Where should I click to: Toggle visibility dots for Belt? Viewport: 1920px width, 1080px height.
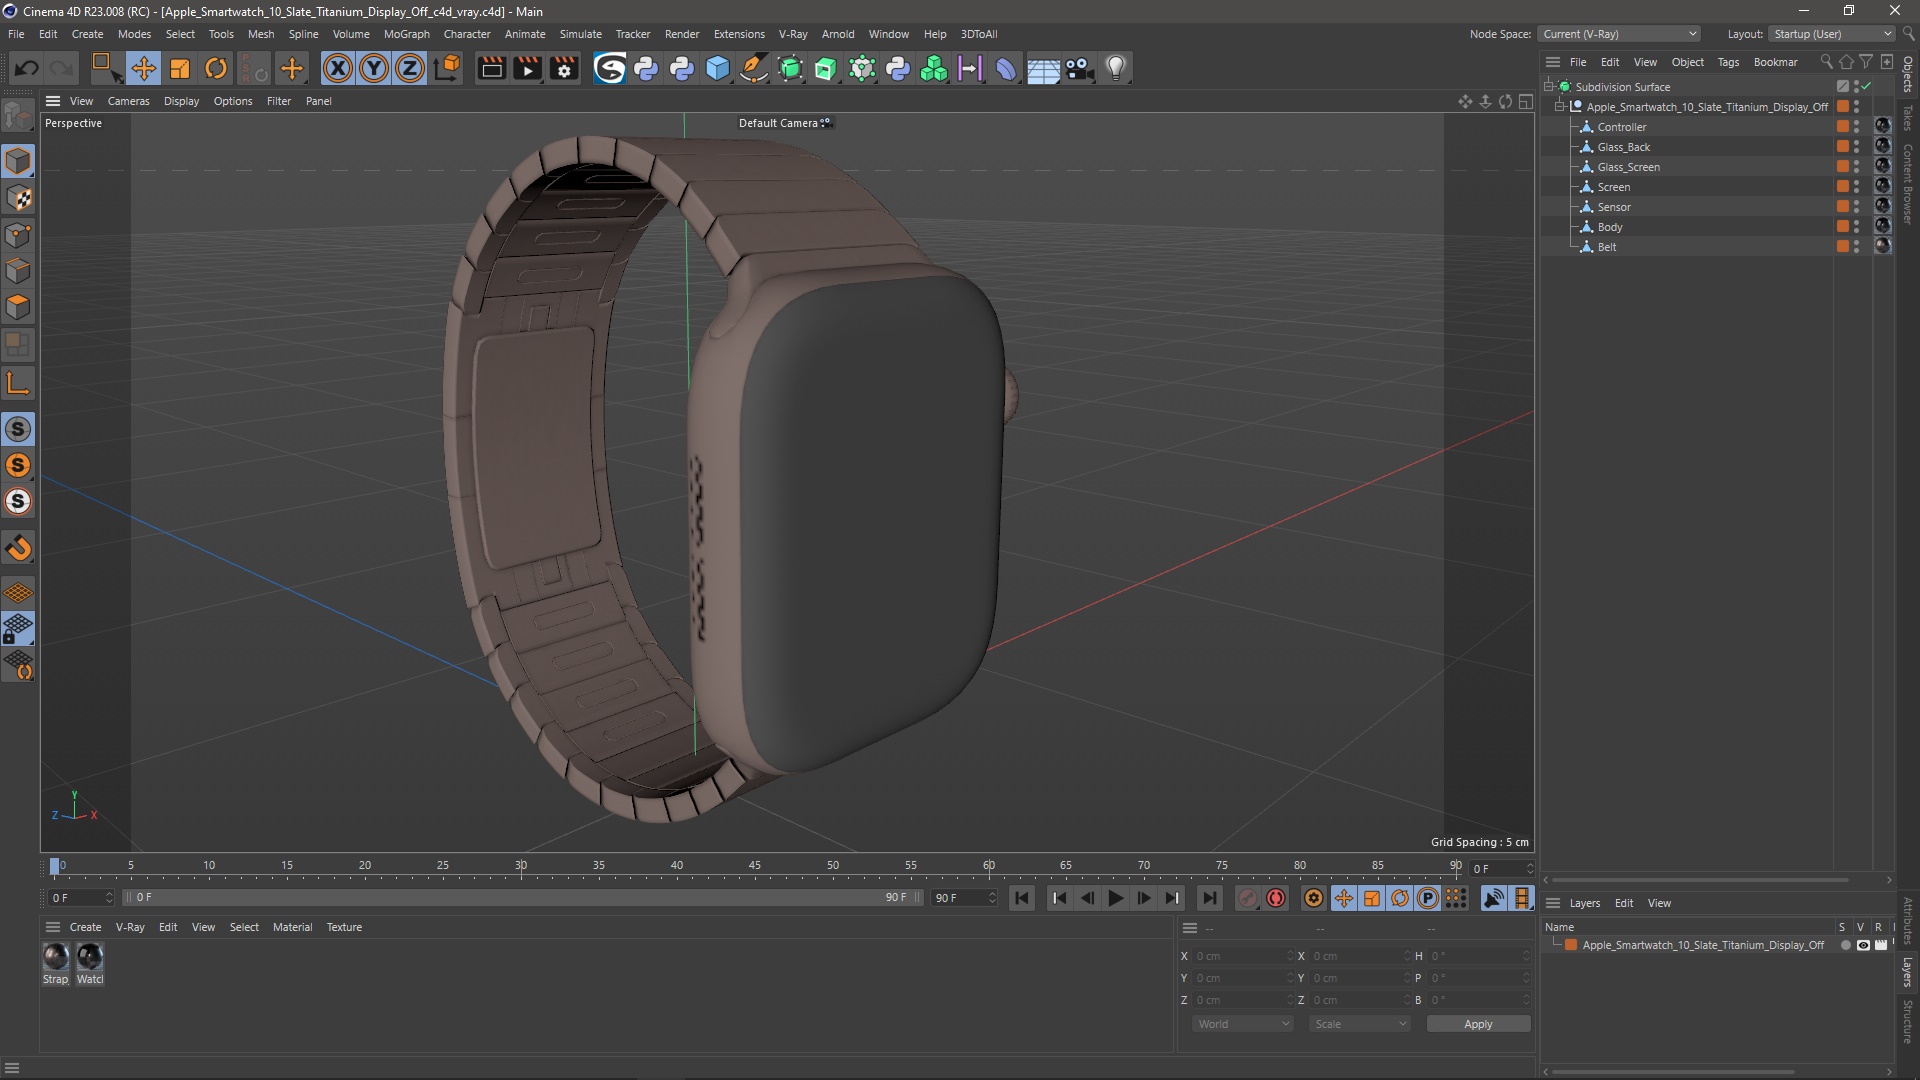coord(1857,247)
